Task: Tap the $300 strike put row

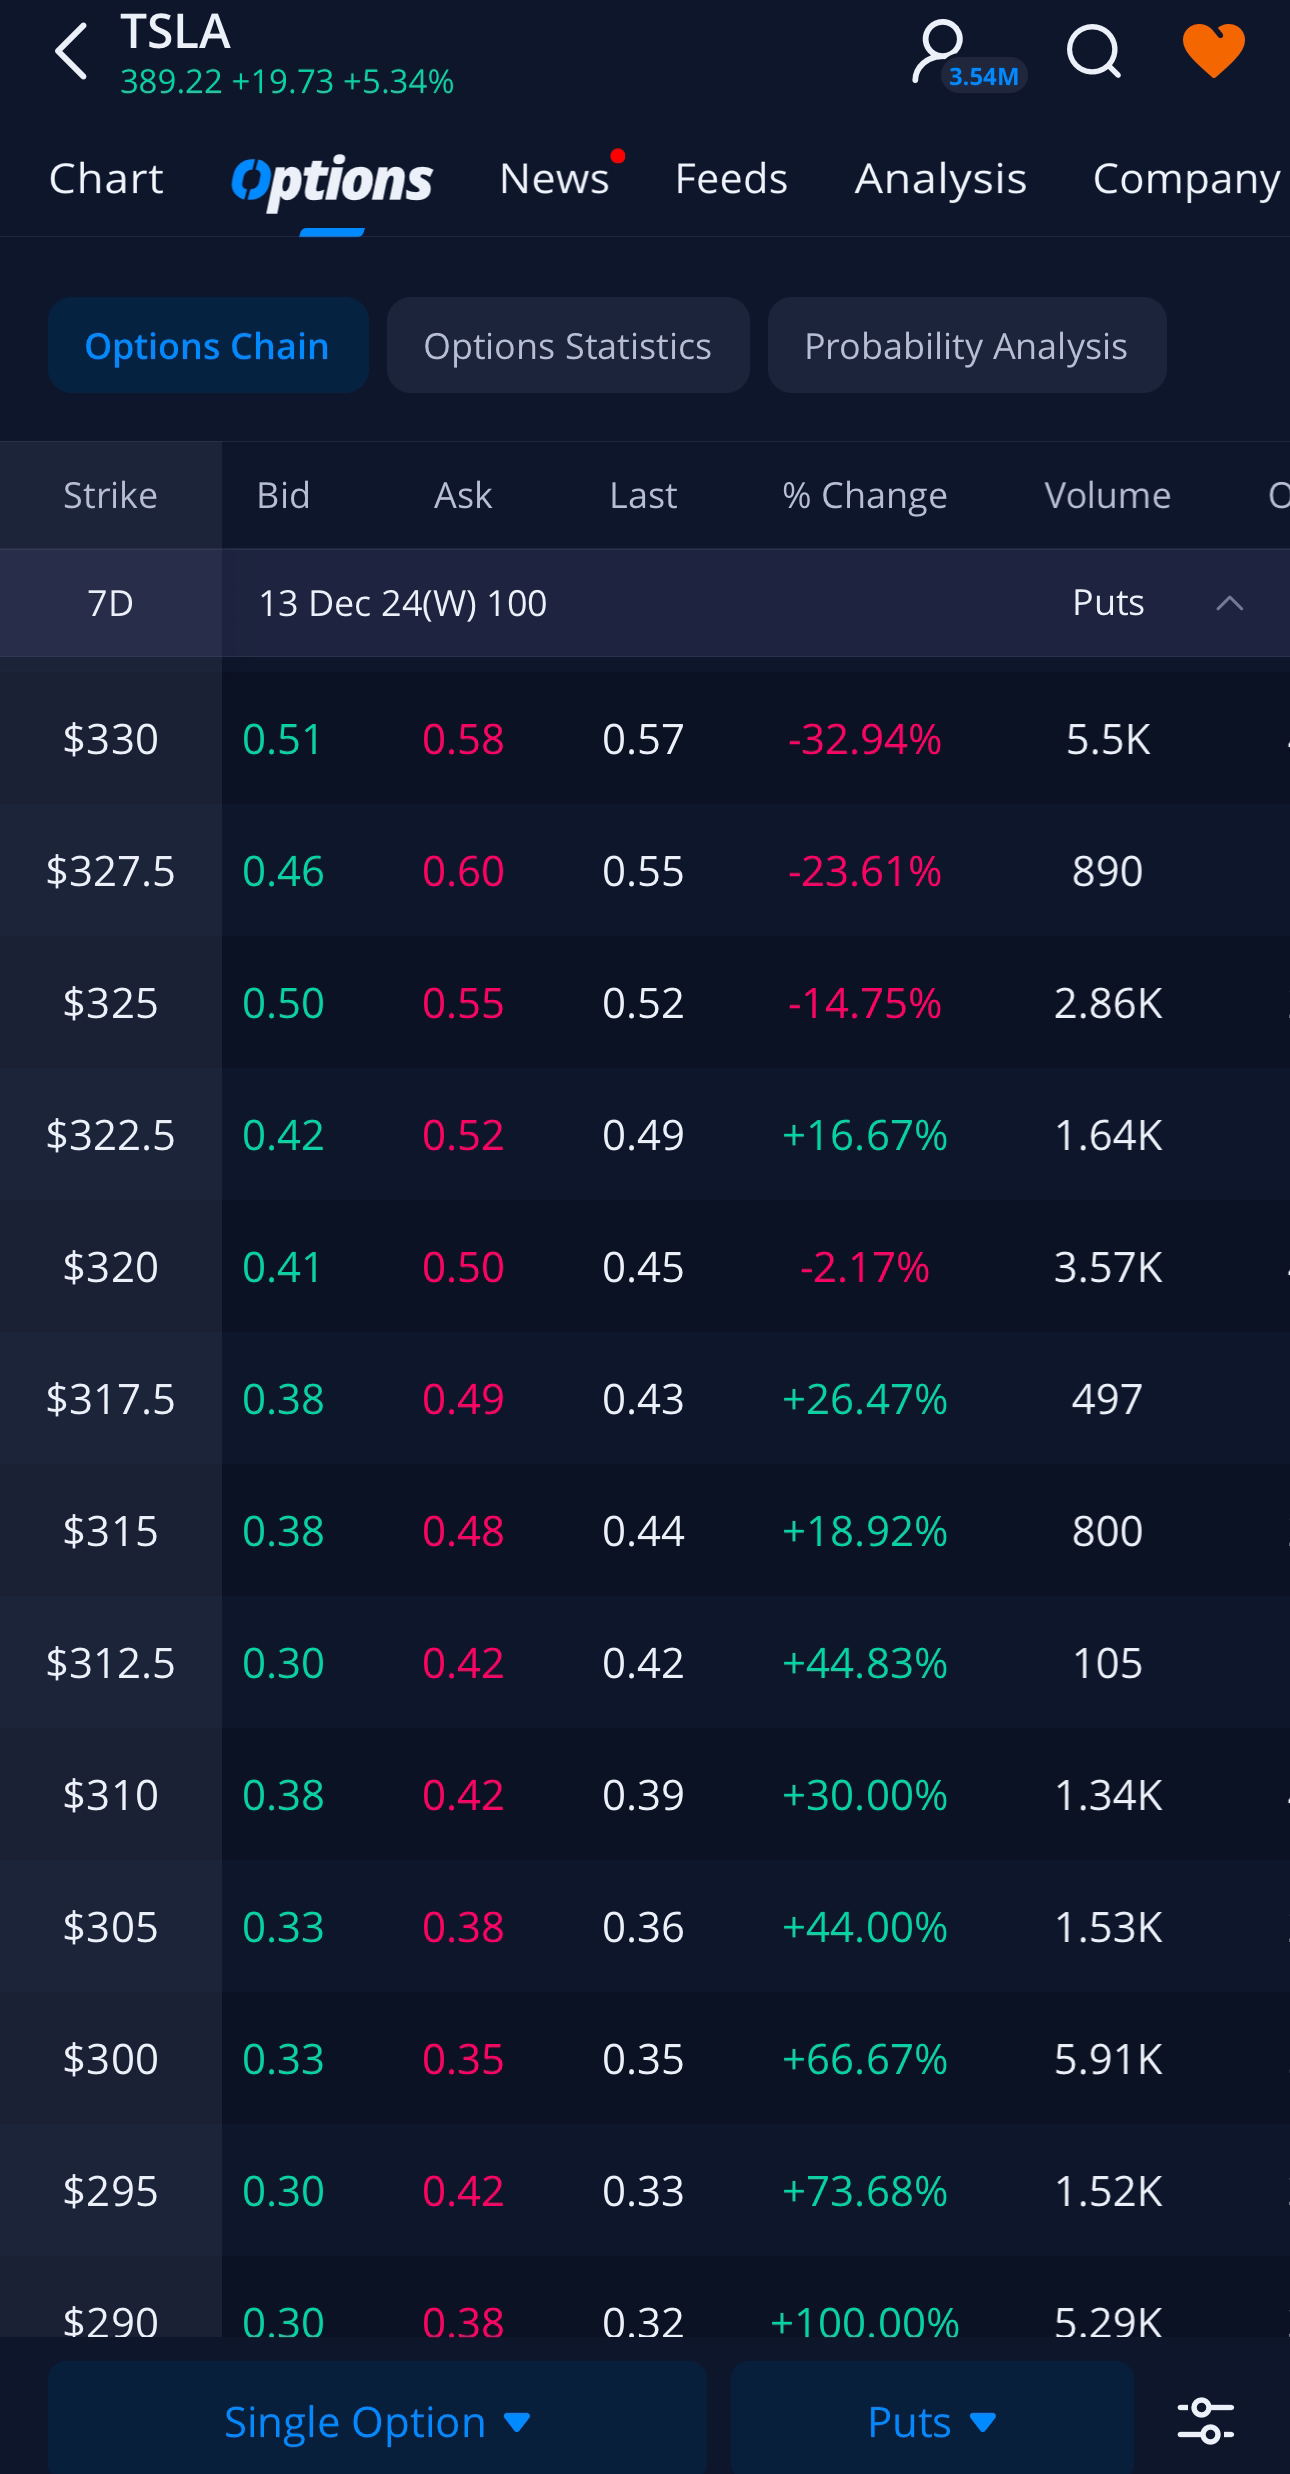Action: [644, 2060]
